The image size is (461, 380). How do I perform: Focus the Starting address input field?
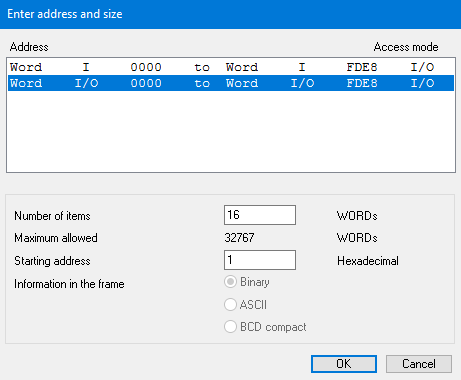click(260, 260)
